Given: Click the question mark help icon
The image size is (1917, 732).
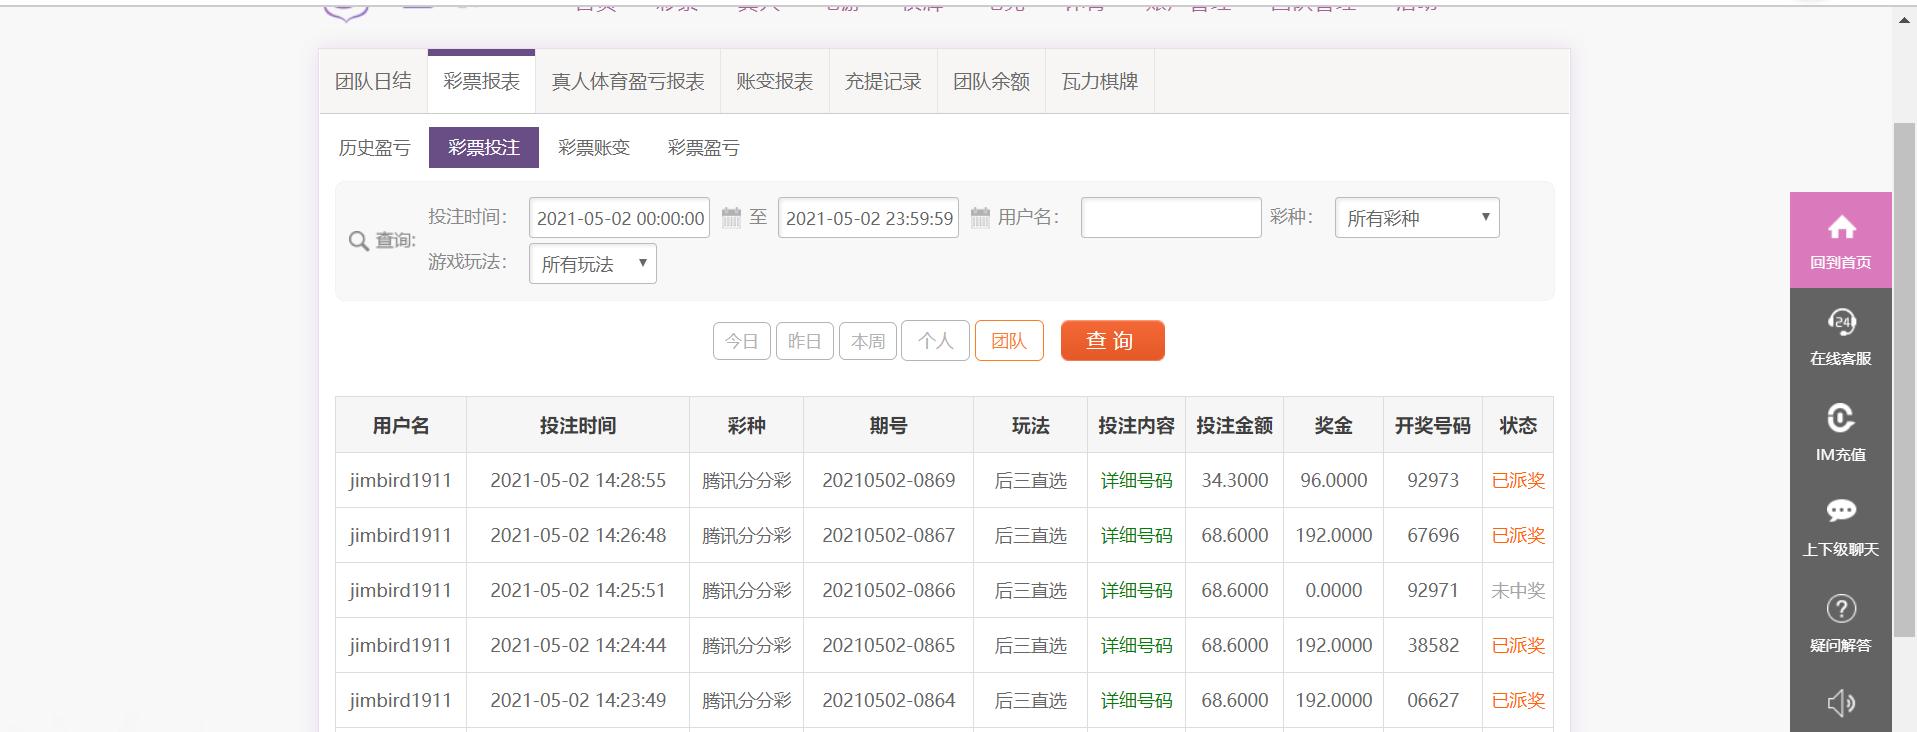Looking at the screenshot, I should click(x=1840, y=609).
